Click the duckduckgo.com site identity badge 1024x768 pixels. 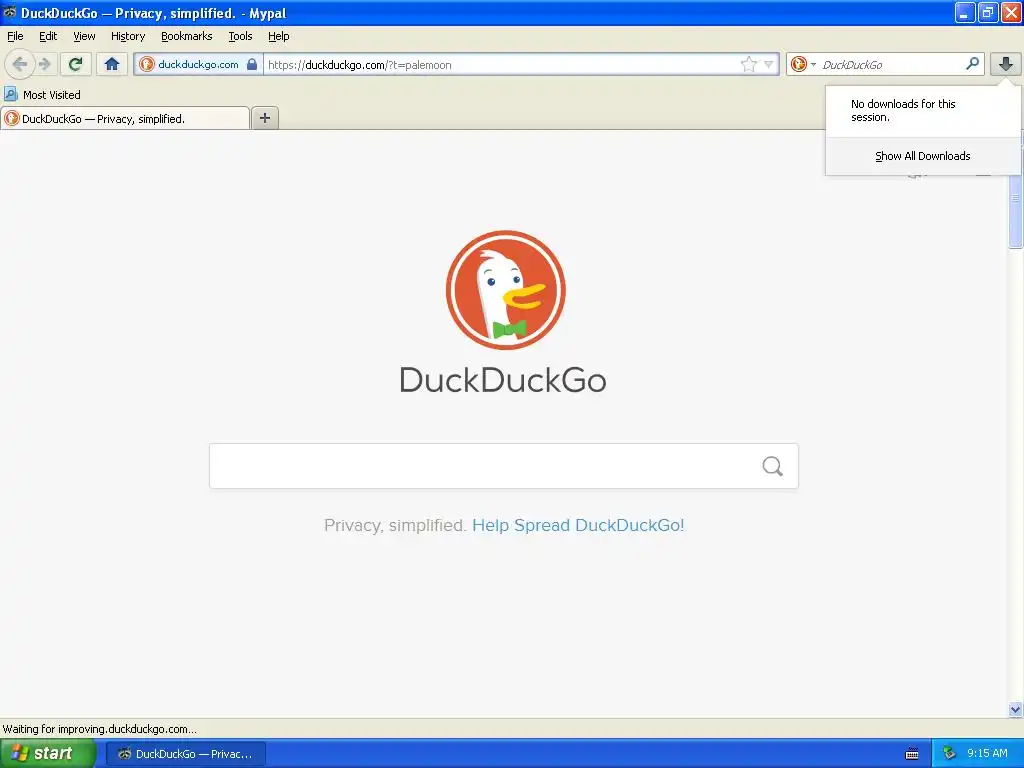[199, 64]
